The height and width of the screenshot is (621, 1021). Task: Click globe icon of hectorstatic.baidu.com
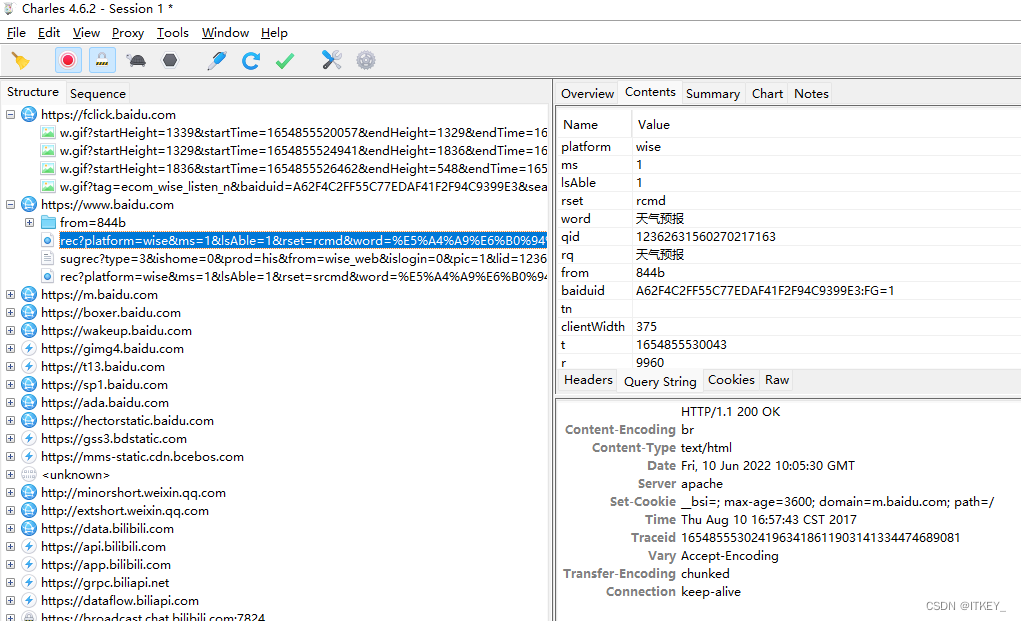(29, 421)
